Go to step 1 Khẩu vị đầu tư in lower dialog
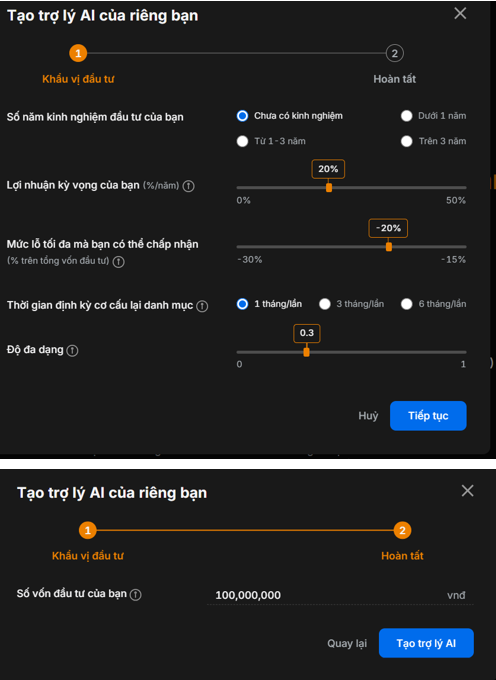The height and width of the screenshot is (680, 496). coord(88,530)
